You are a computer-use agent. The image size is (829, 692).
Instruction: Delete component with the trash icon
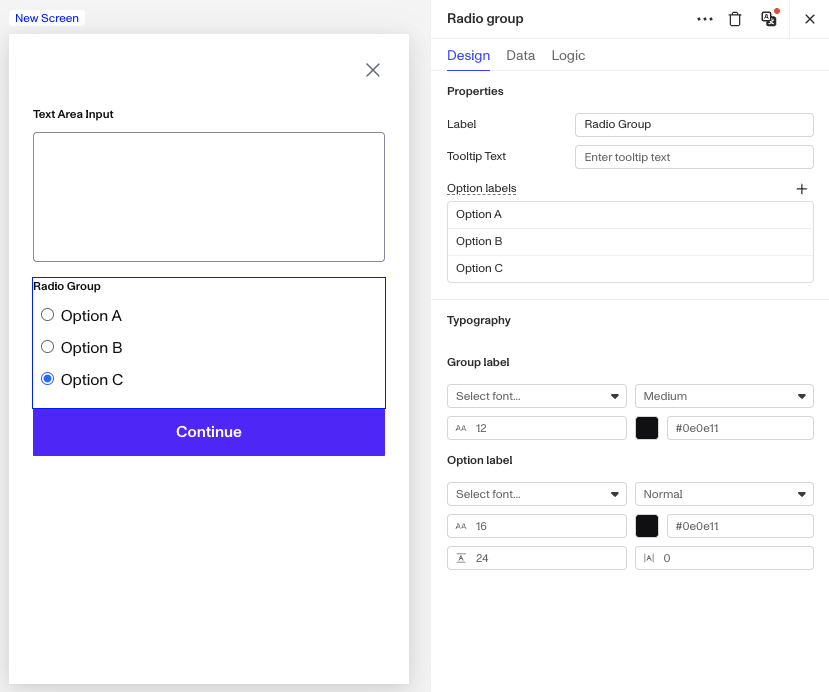(x=735, y=19)
